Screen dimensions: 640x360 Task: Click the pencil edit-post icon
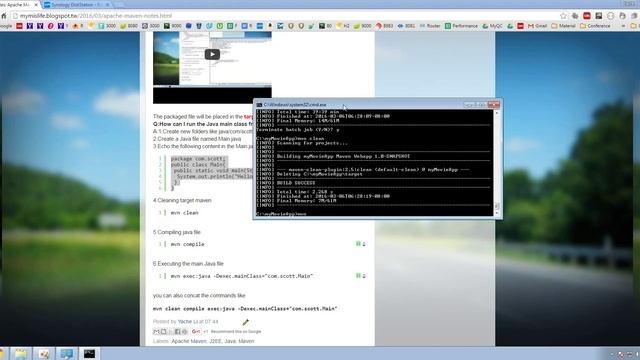coord(245,322)
